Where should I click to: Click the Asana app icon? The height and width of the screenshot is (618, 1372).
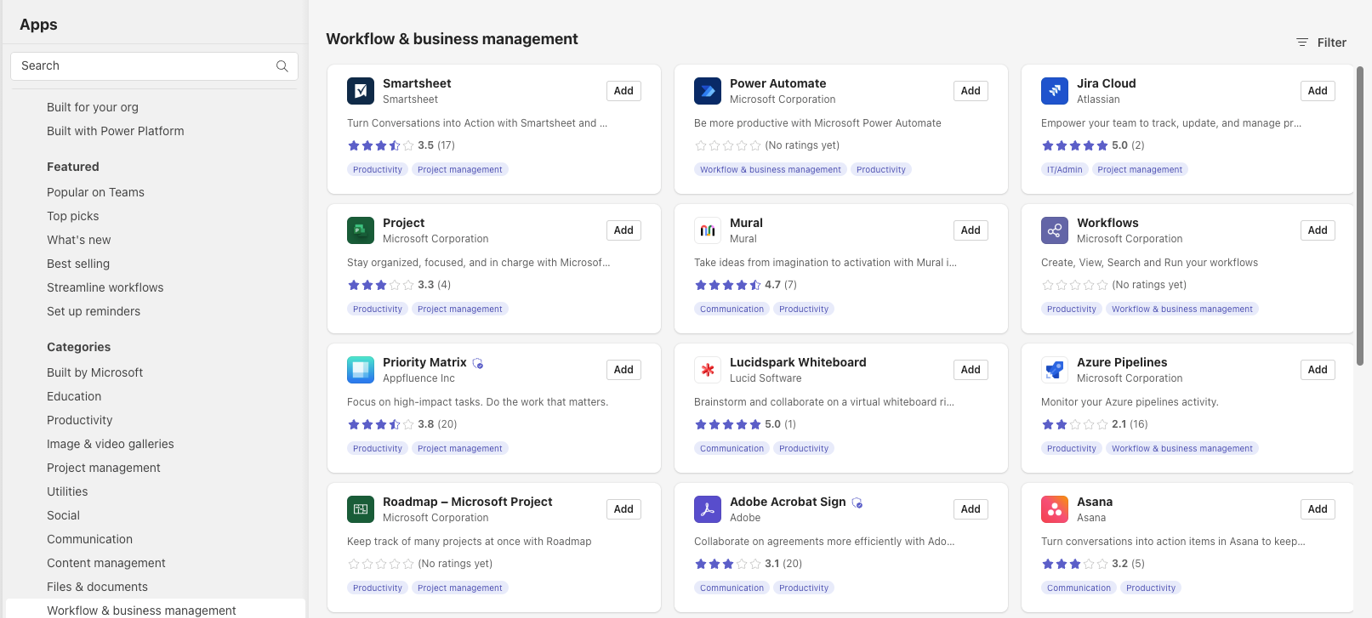pyautogui.click(x=1054, y=509)
